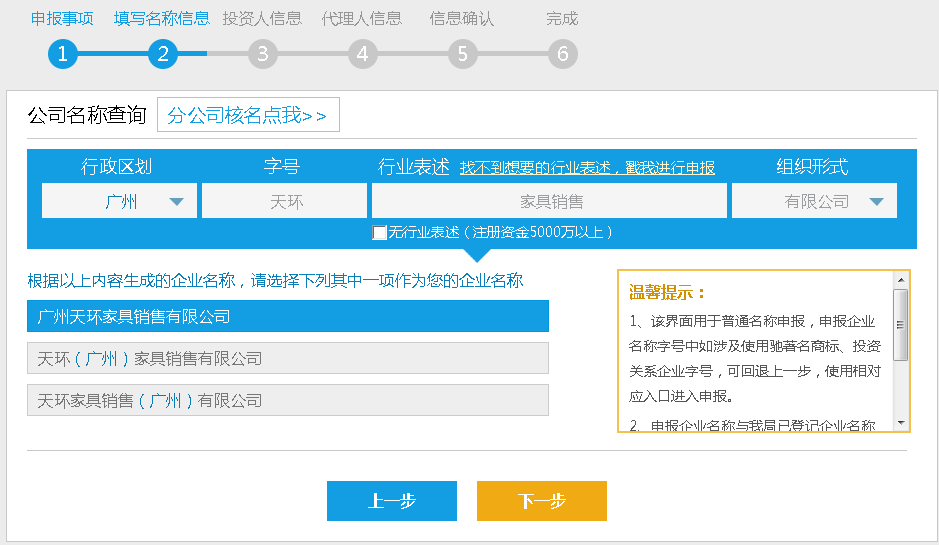Click step 2 circle for 填写名称信息
This screenshot has height=545, width=939.
tap(162, 54)
